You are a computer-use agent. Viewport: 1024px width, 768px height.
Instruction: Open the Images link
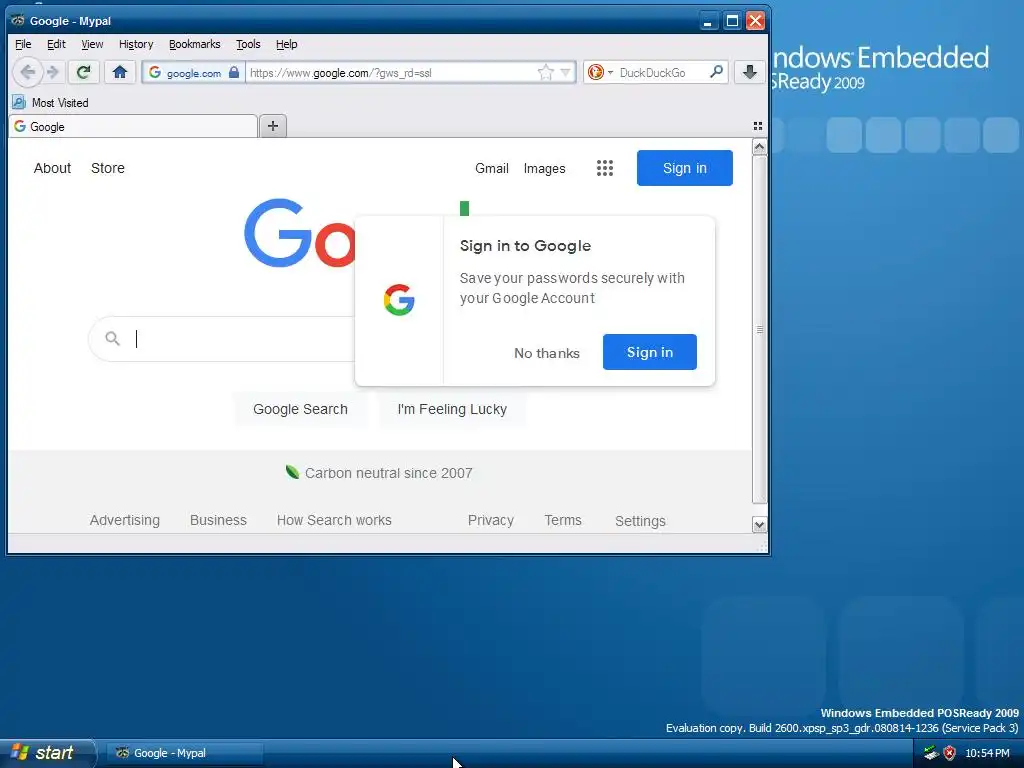(x=545, y=168)
